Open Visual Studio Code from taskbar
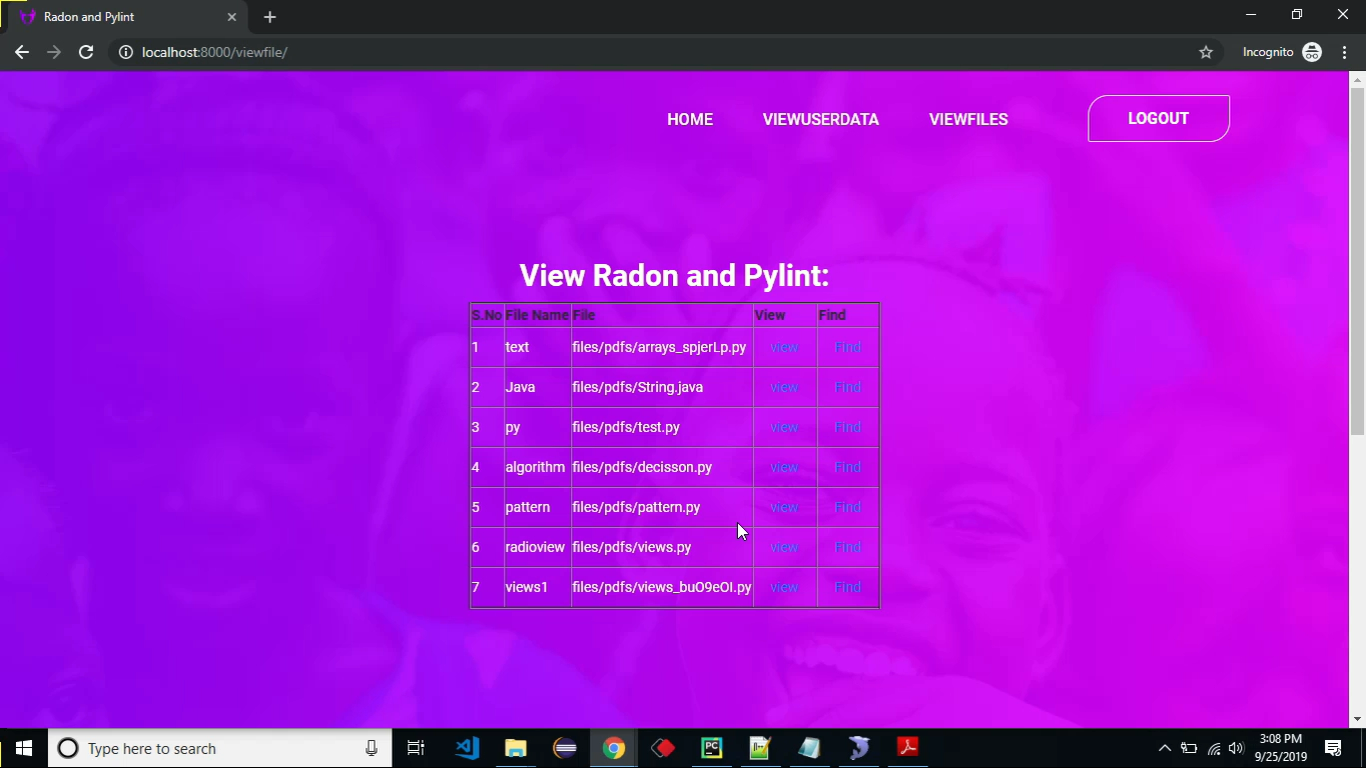Image resolution: width=1366 pixels, height=768 pixels. [467, 748]
